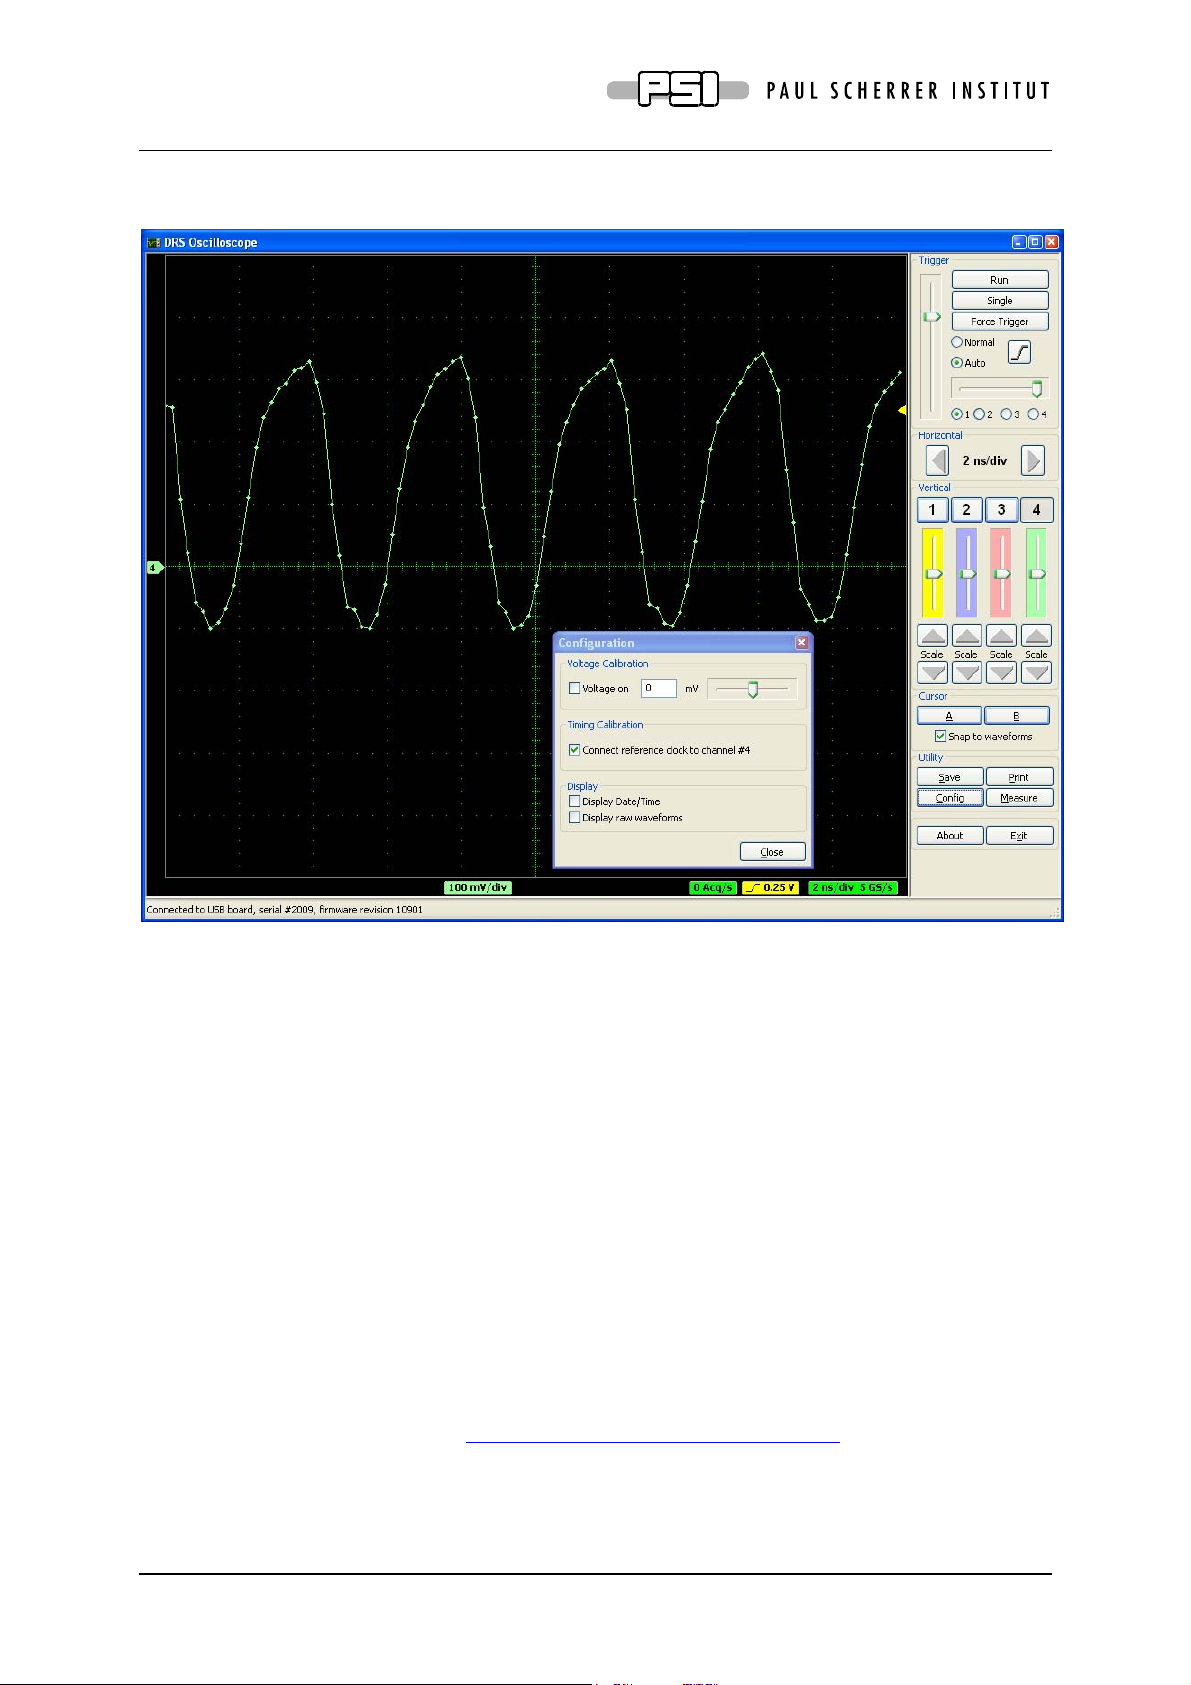Maximize the DRS Oscilloscope window
The width and height of the screenshot is (1191, 1685).
click(1035, 242)
